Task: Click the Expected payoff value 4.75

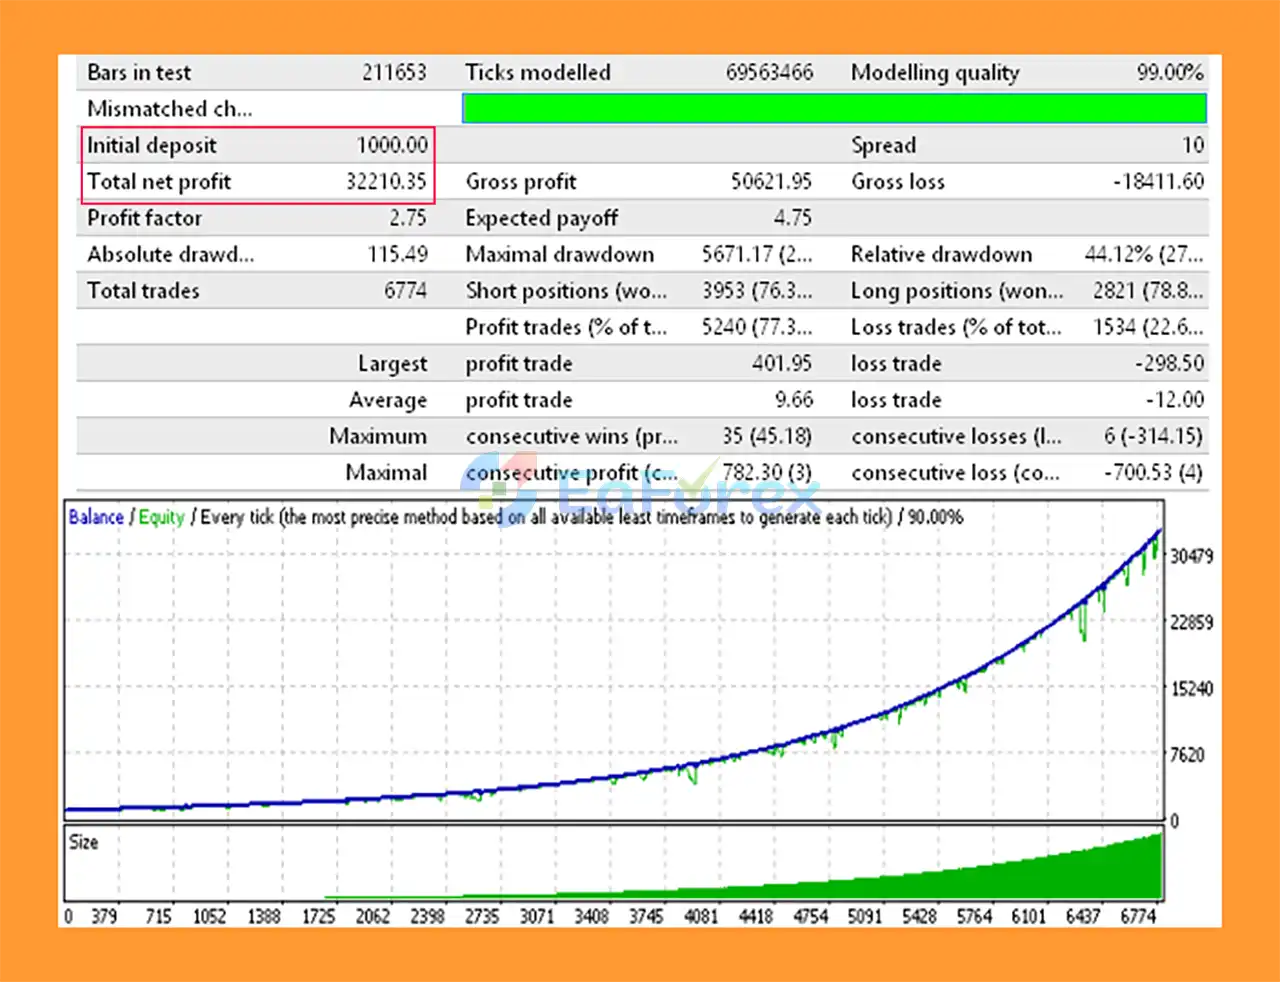Action: click(792, 218)
